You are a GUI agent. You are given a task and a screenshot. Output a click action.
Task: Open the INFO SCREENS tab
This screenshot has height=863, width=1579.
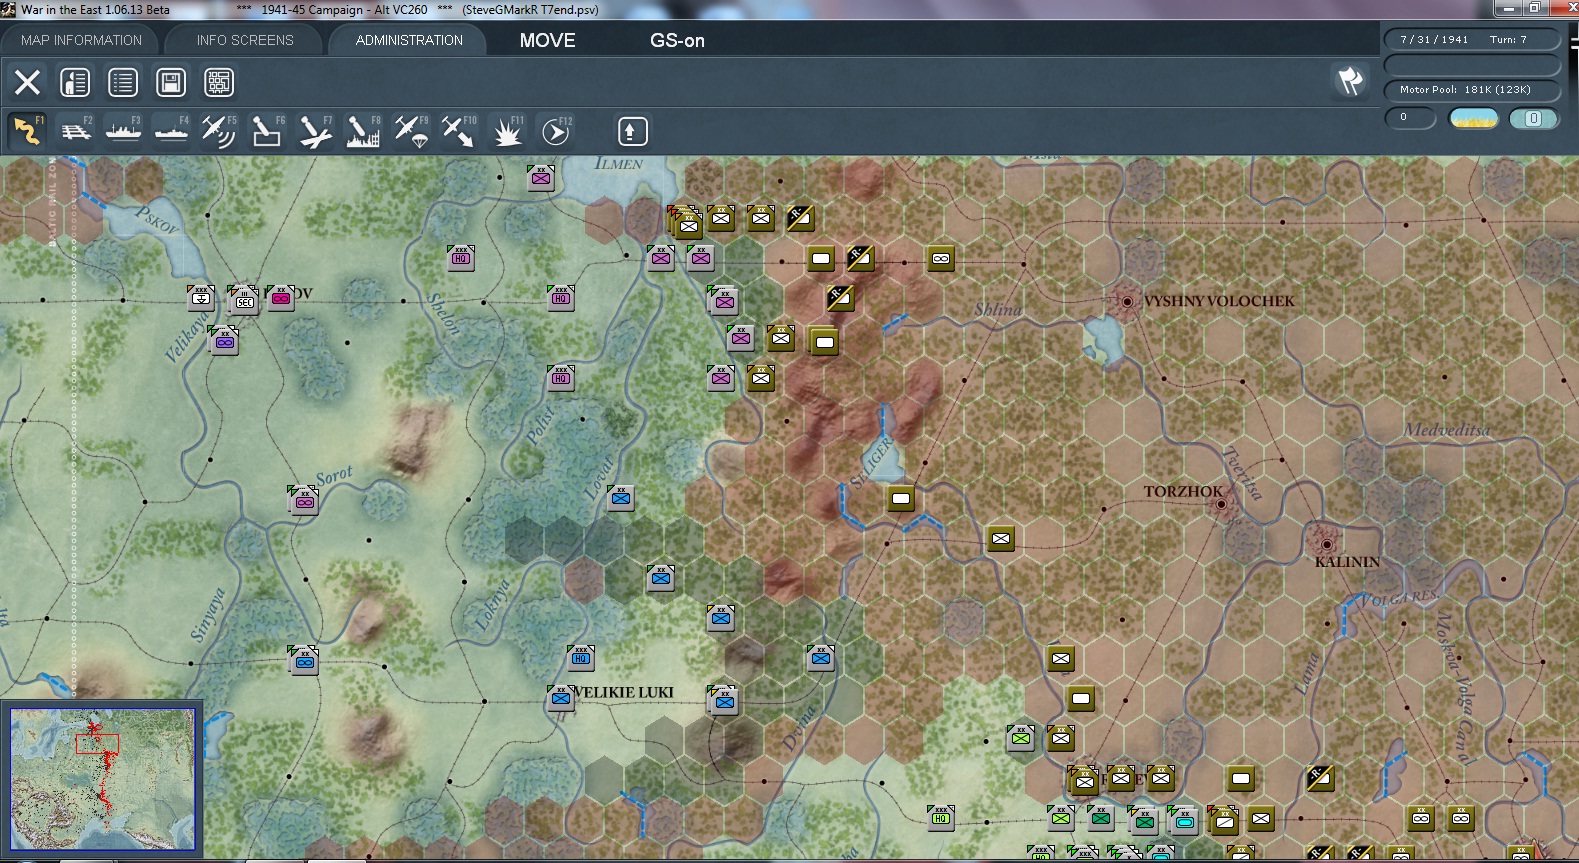(x=245, y=40)
